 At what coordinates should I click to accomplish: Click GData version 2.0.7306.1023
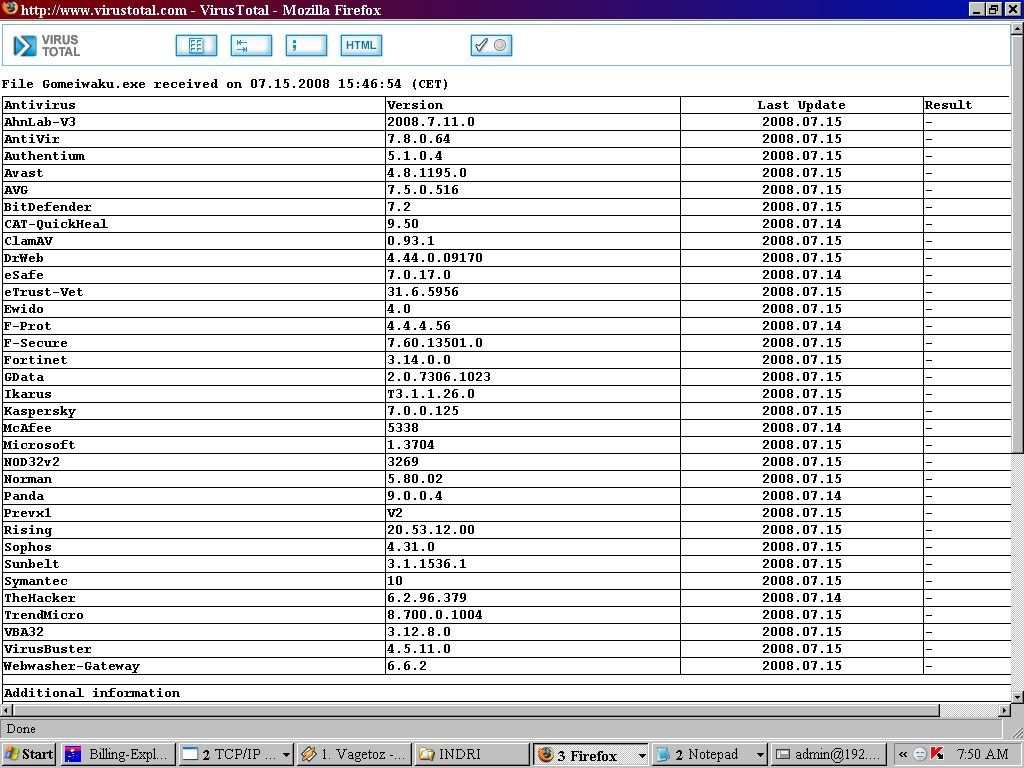439,377
